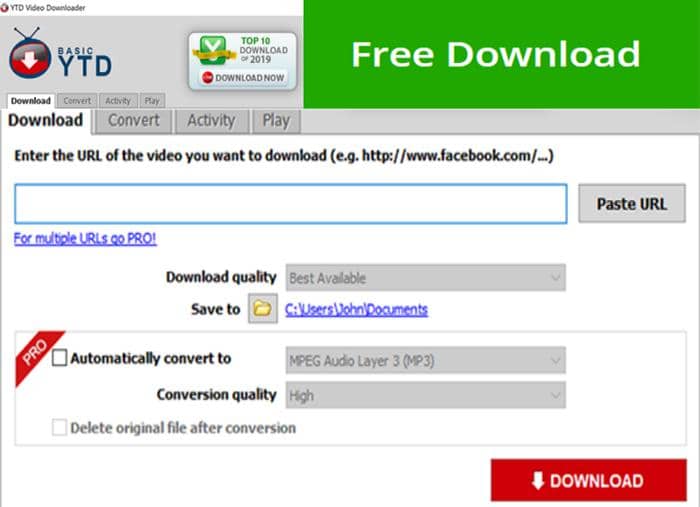Click the YTD app icon in the title bar

pos(4,8)
